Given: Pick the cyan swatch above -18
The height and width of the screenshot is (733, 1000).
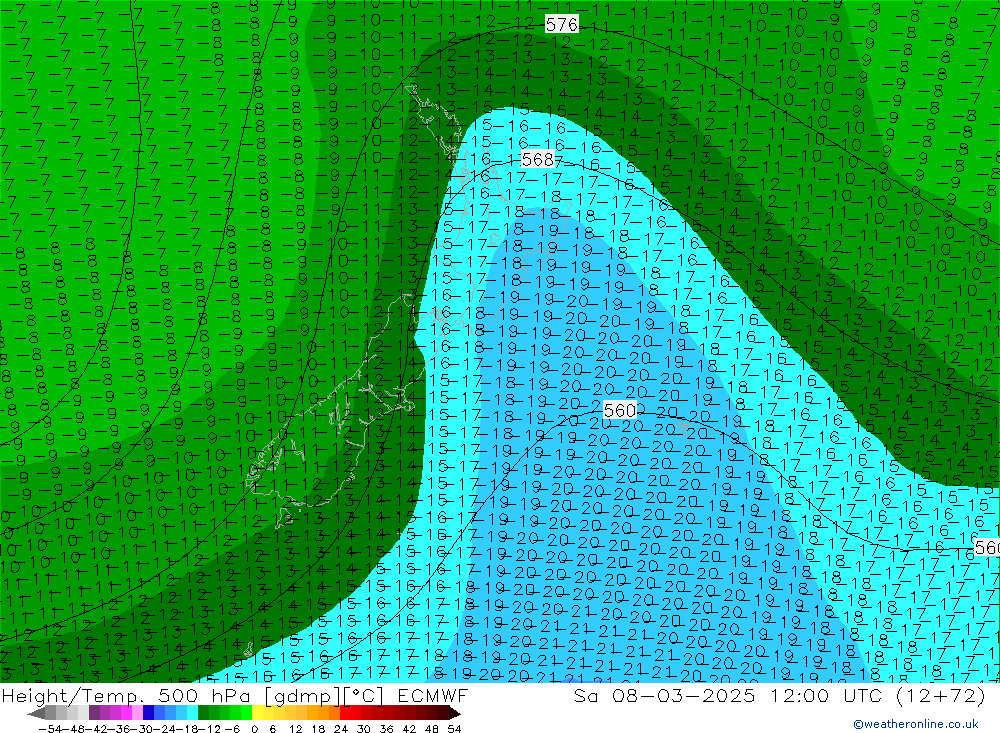Looking at the screenshot, I should pyautogui.click(x=192, y=713).
